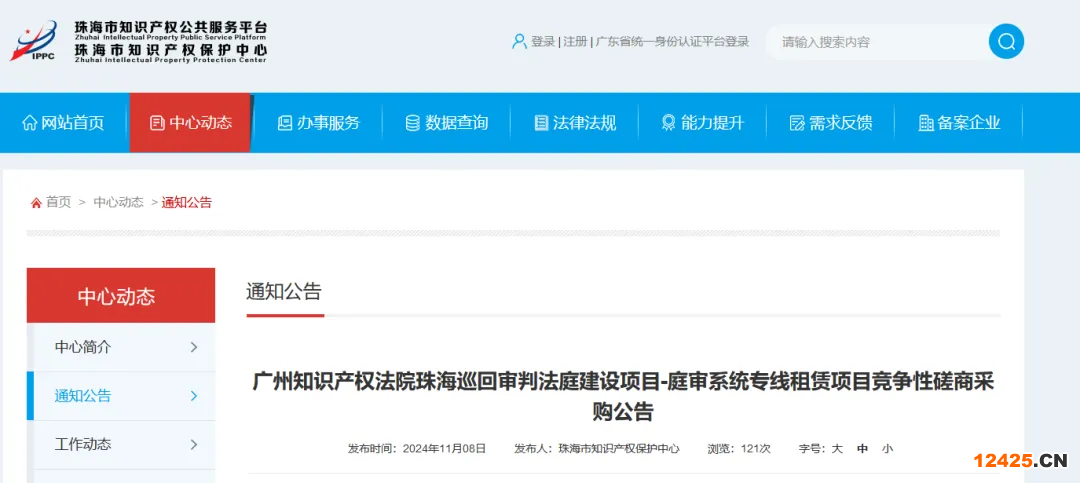Click the IPPC logo image
Image resolution: width=1080 pixels, height=483 pixels.
tap(34, 41)
